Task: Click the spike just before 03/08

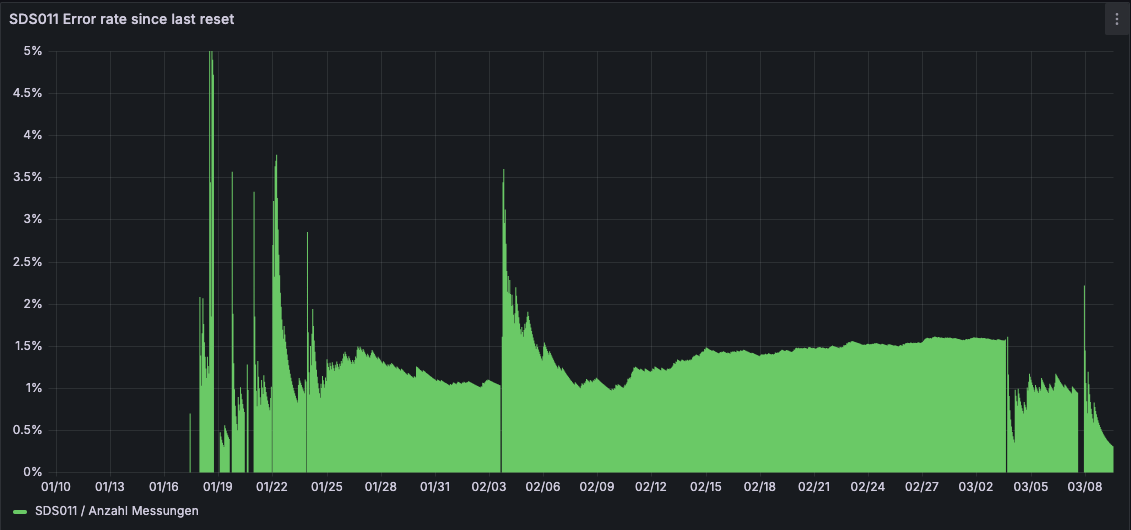Action: 1084,288
